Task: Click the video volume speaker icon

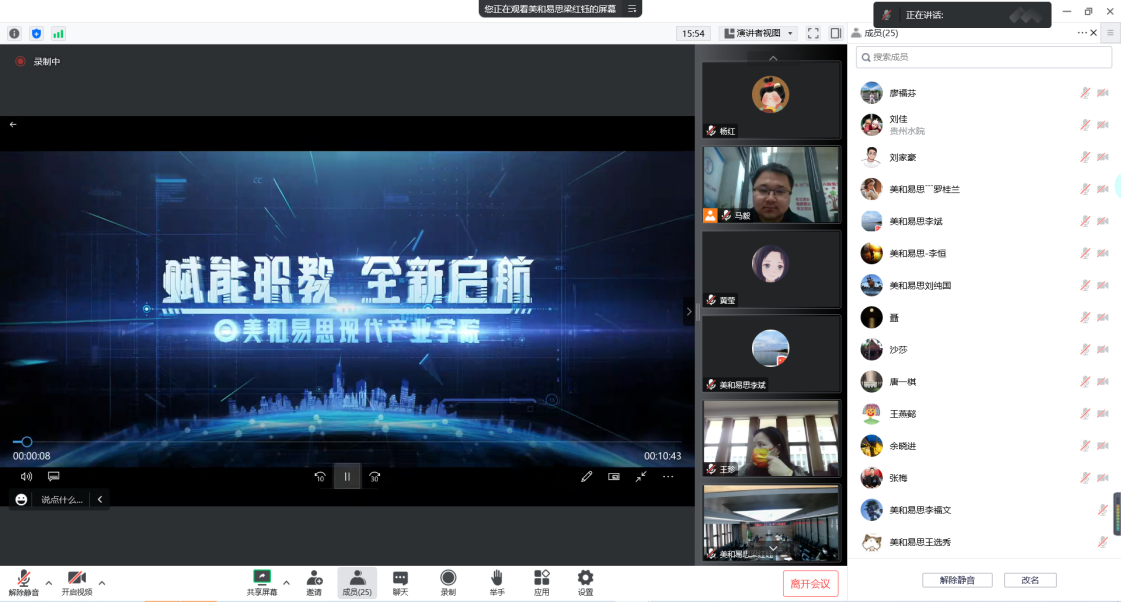Action: 26,476
